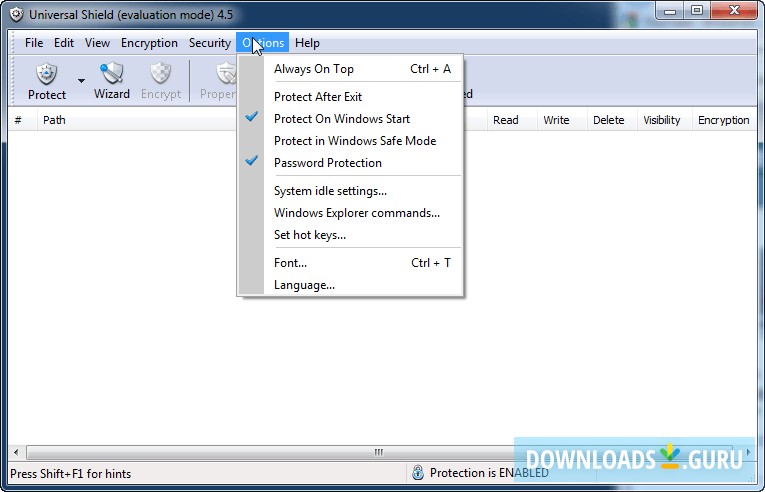Open the File menu
Screen dimensions: 765x492
click(x=34, y=43)
